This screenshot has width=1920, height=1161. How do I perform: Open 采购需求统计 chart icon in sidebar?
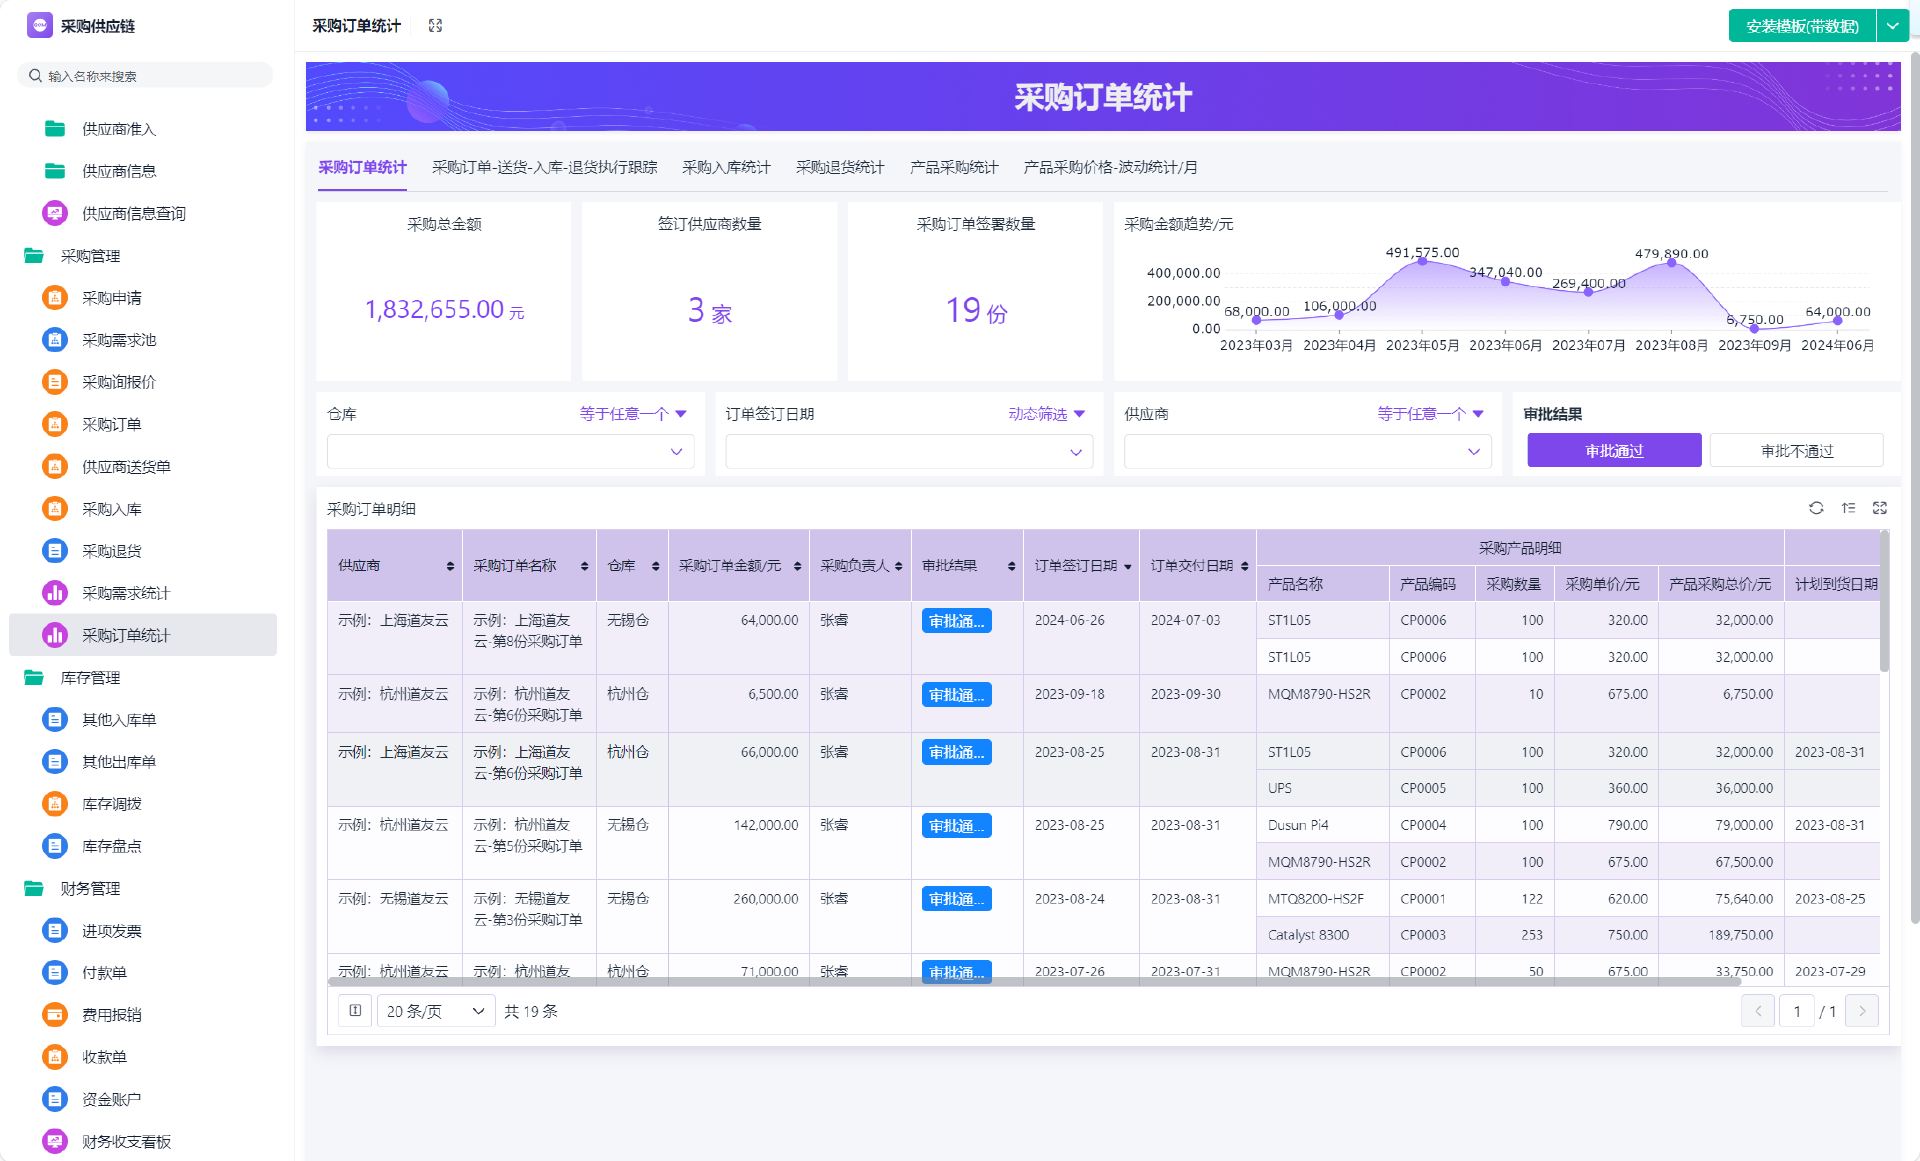(x=55, y=593)
